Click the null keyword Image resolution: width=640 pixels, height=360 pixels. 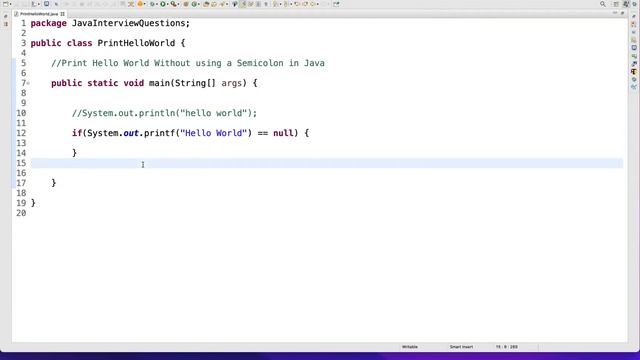[x=283, y=133]
